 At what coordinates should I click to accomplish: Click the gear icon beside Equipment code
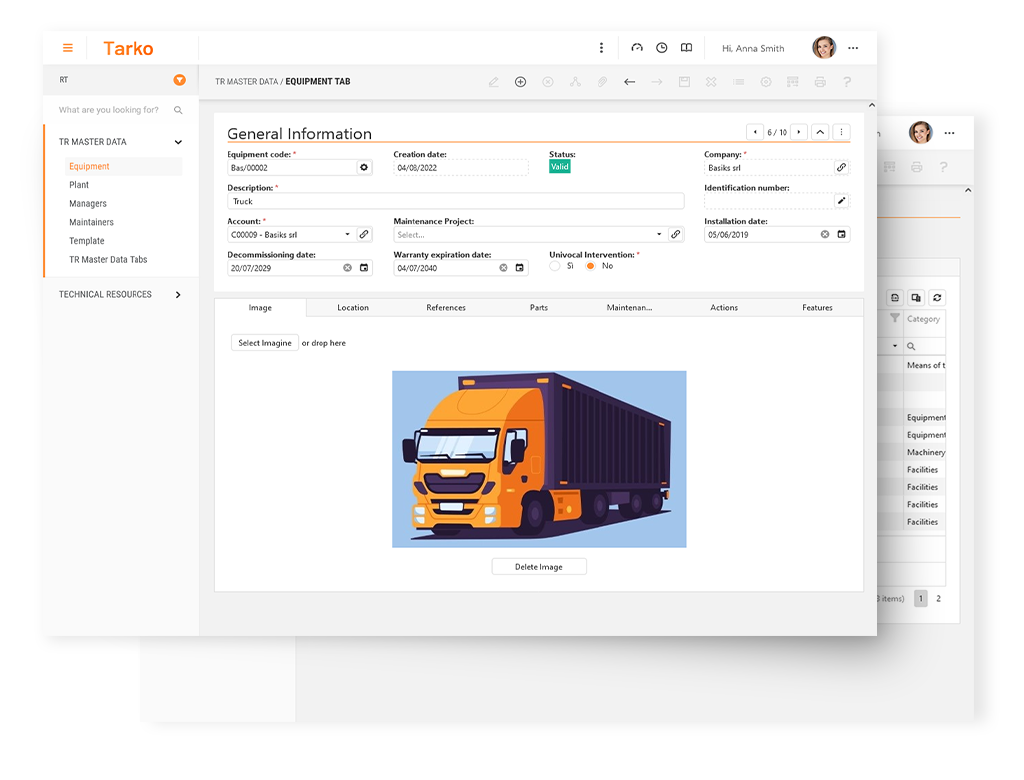pos(364,168)
